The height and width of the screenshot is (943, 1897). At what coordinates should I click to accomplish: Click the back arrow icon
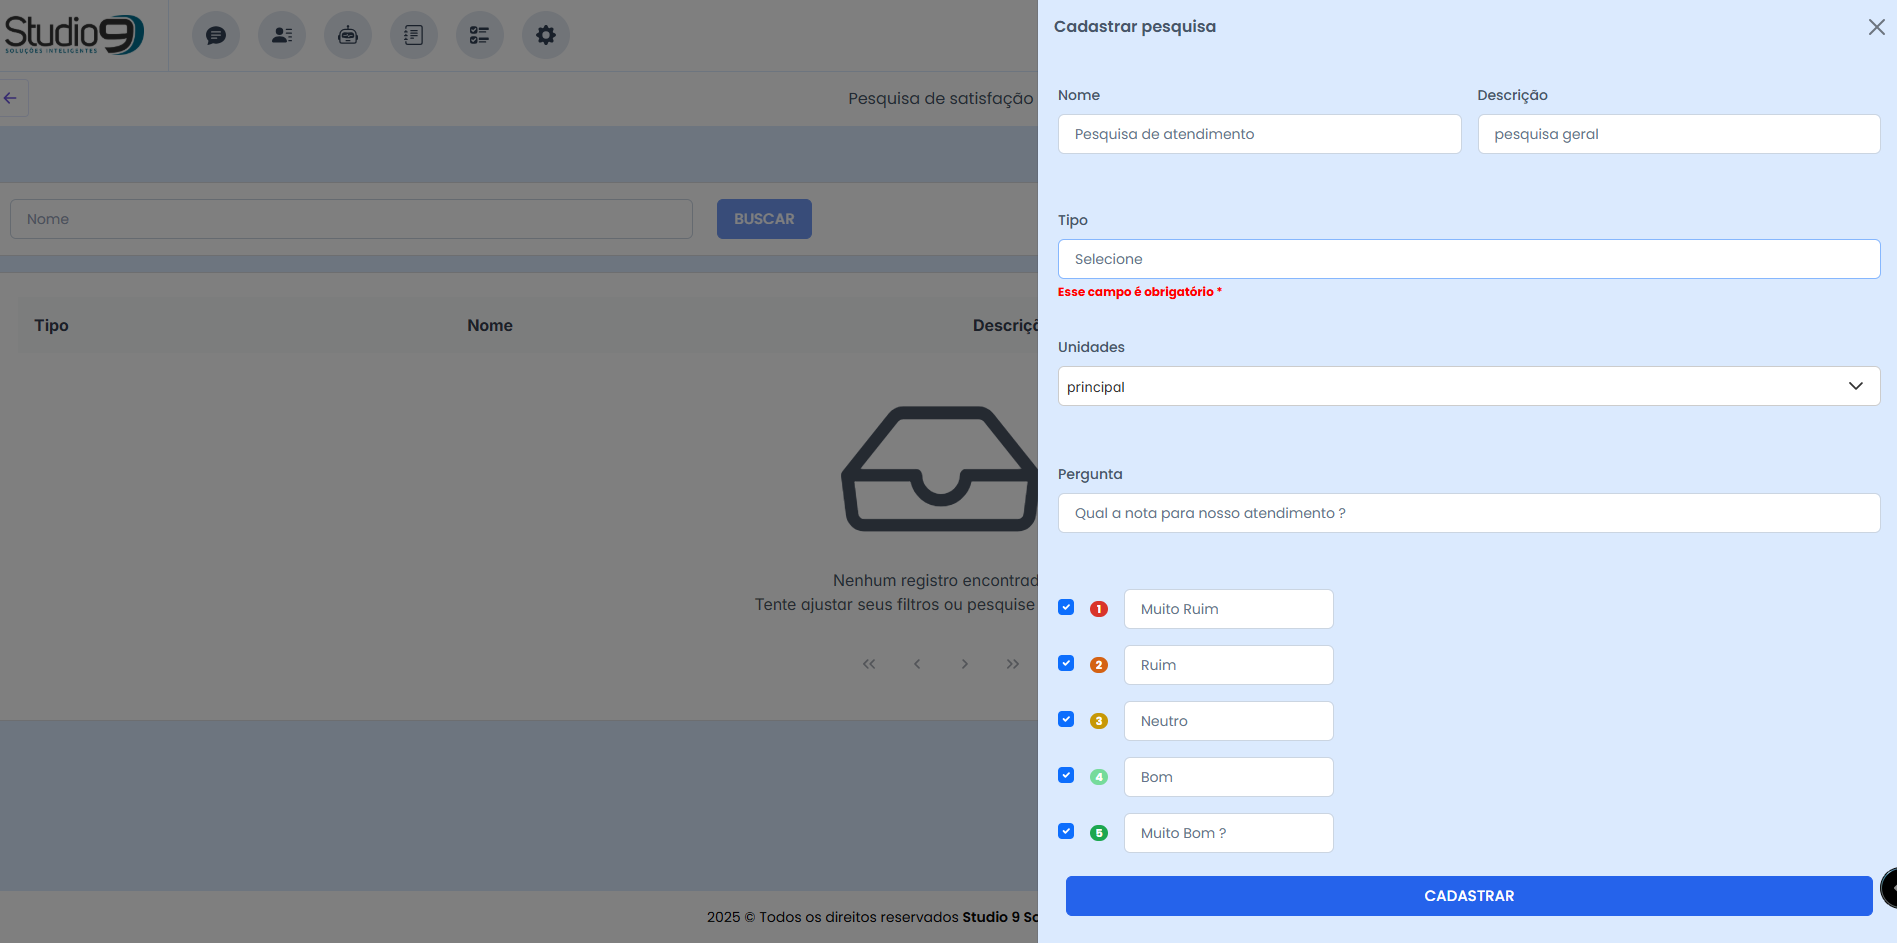coord(11,98)
